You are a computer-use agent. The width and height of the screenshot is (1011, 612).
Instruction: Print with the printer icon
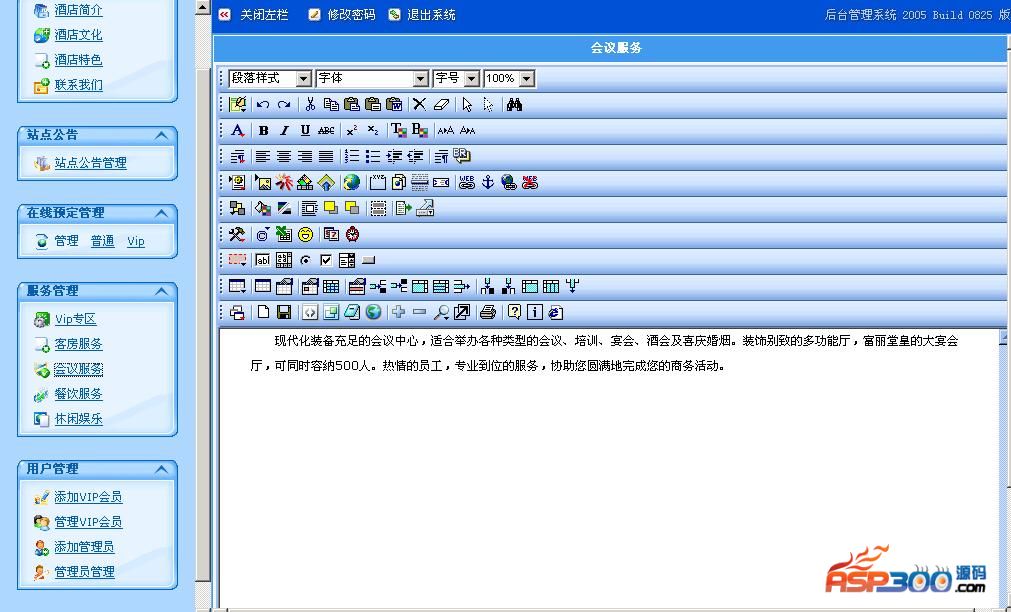(488, 312)
